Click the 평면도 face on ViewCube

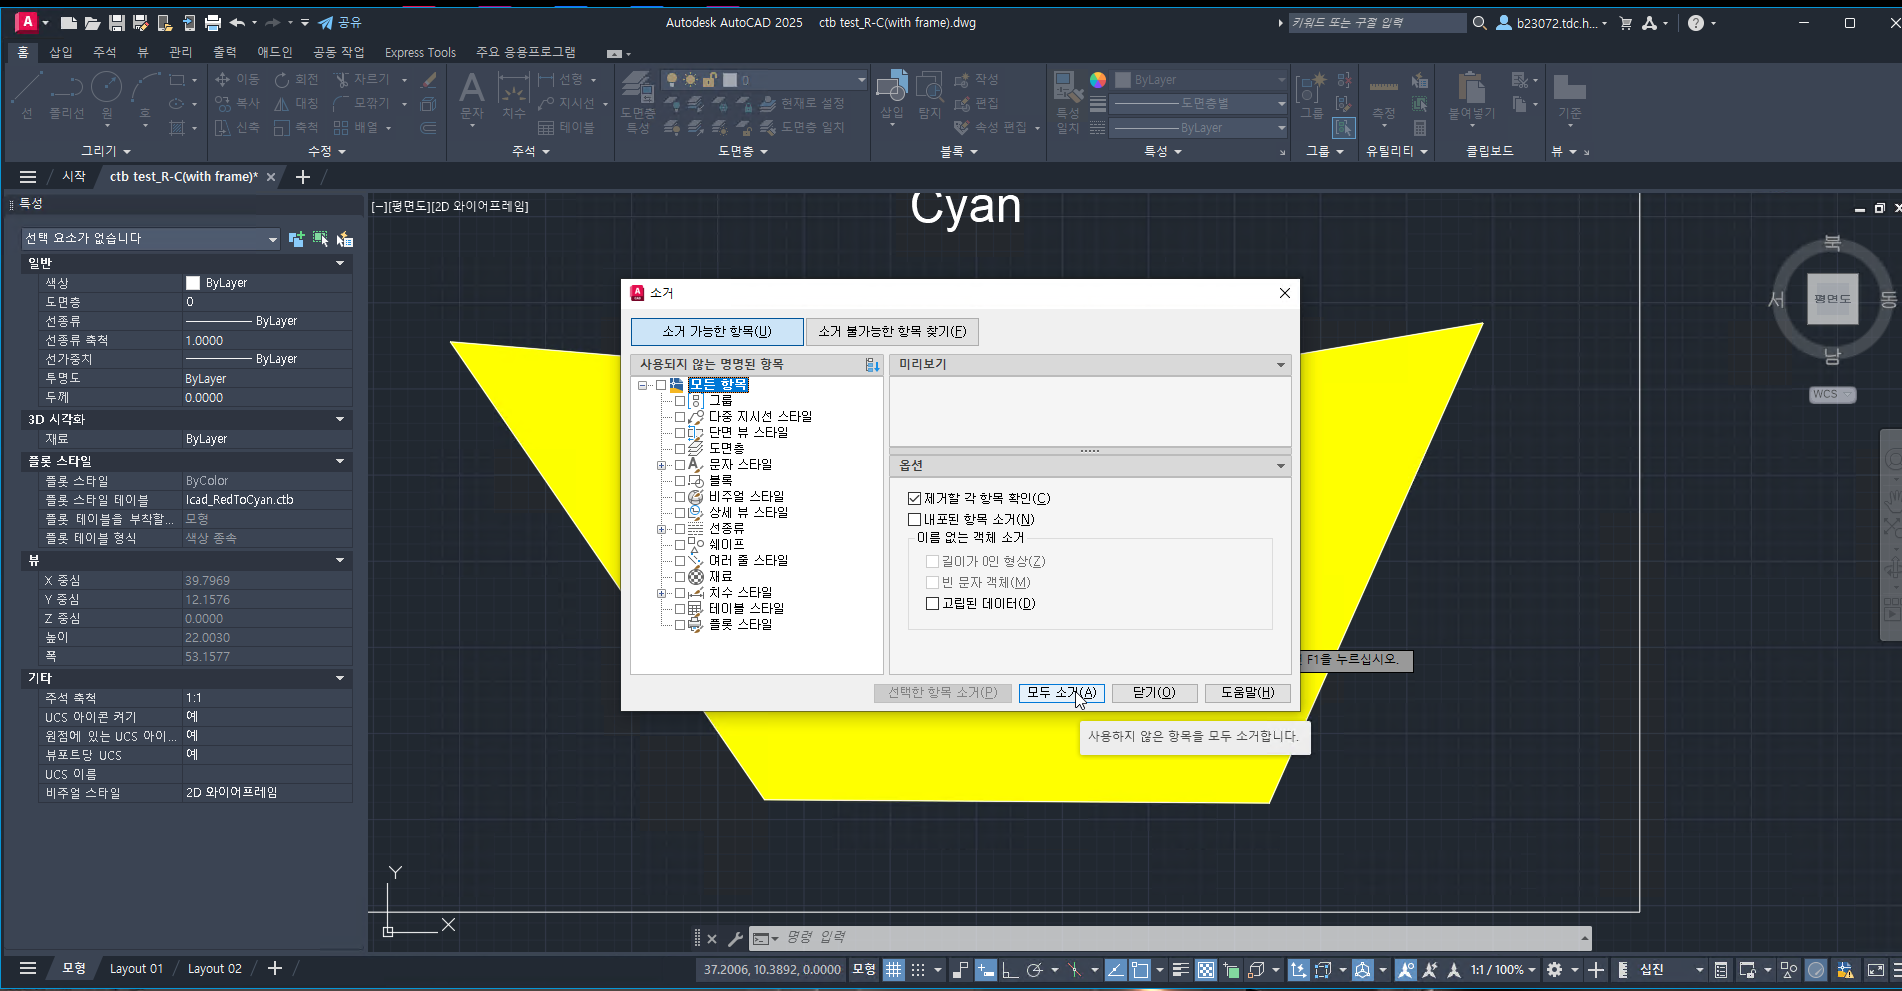pos(1832,299)
